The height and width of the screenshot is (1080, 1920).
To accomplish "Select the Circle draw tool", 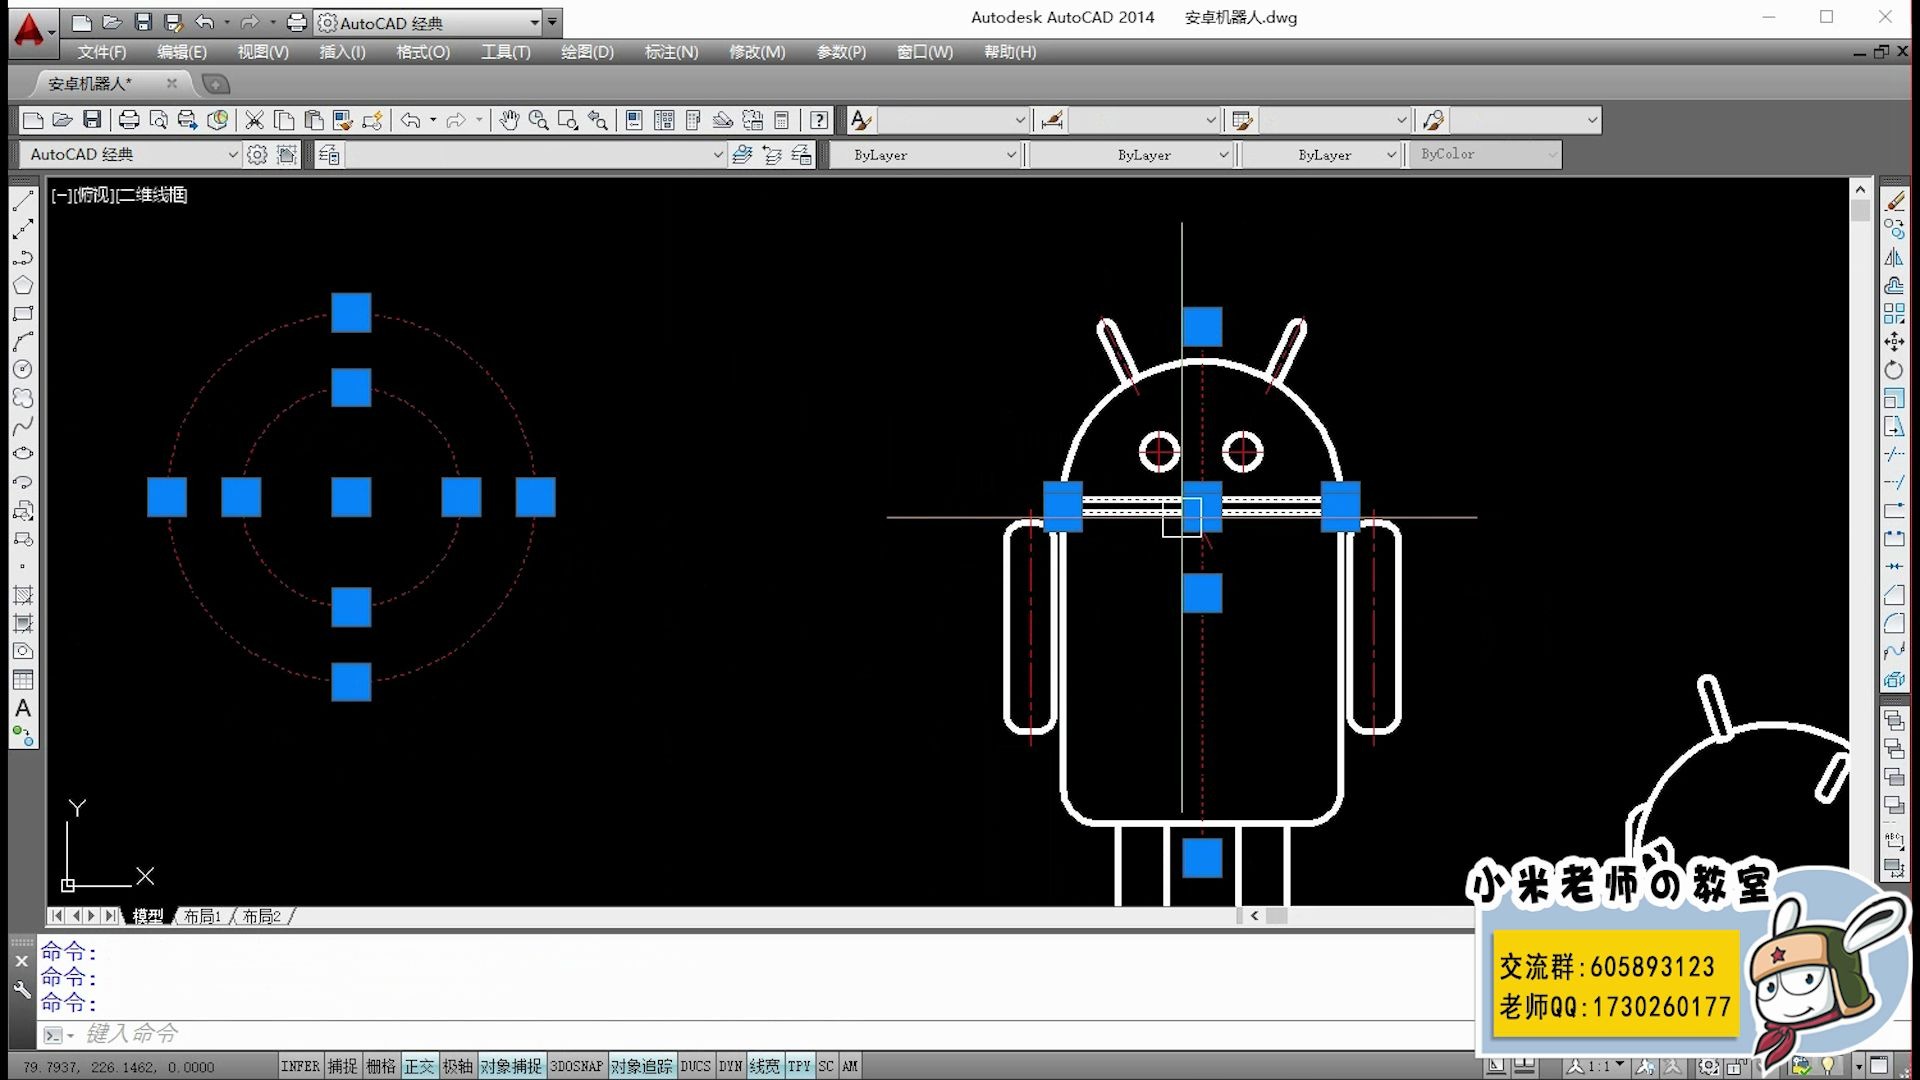I will (23, 369).
